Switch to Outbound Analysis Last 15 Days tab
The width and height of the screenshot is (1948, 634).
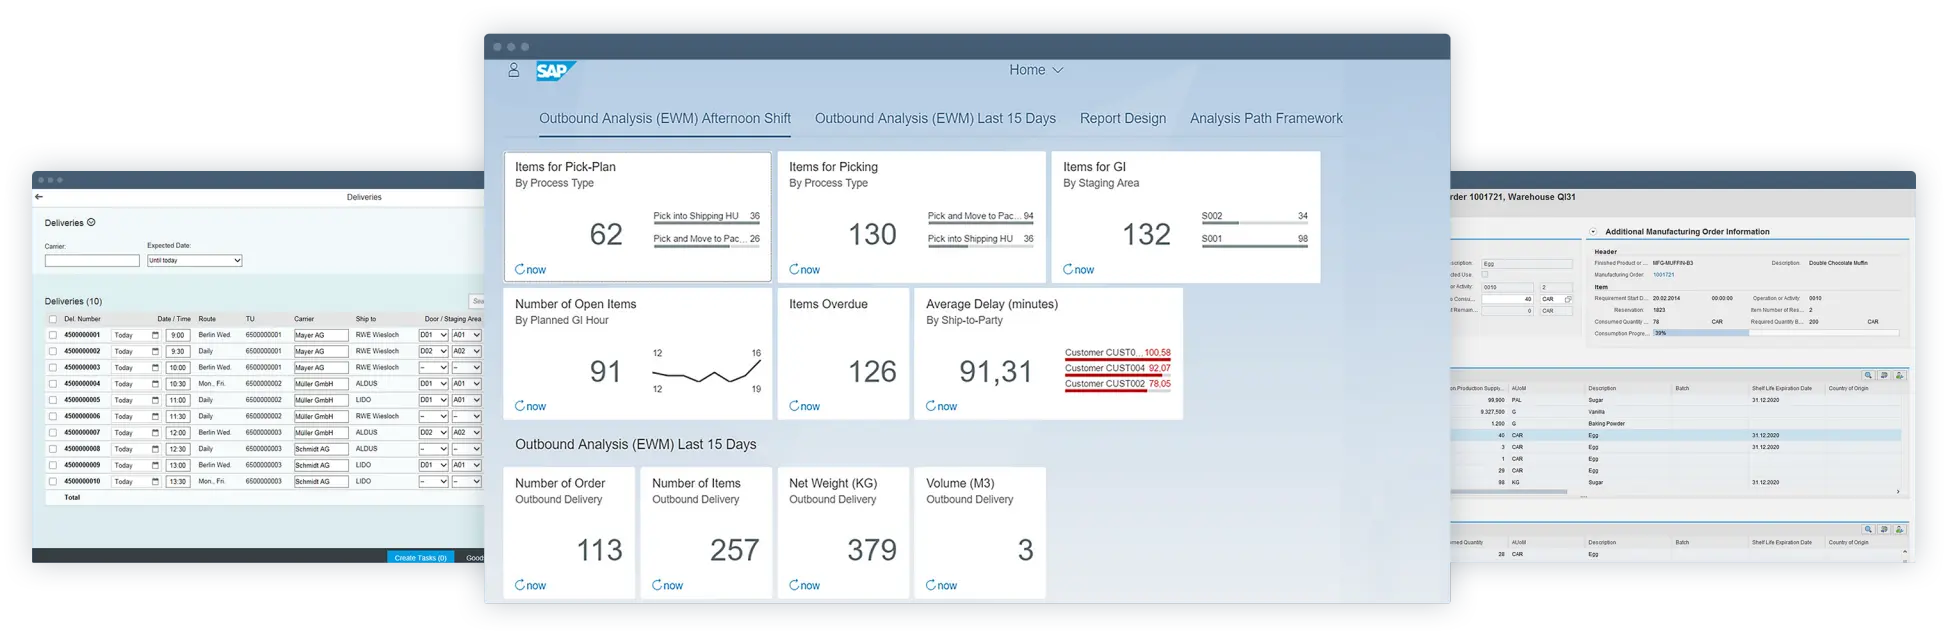(935, 119)
